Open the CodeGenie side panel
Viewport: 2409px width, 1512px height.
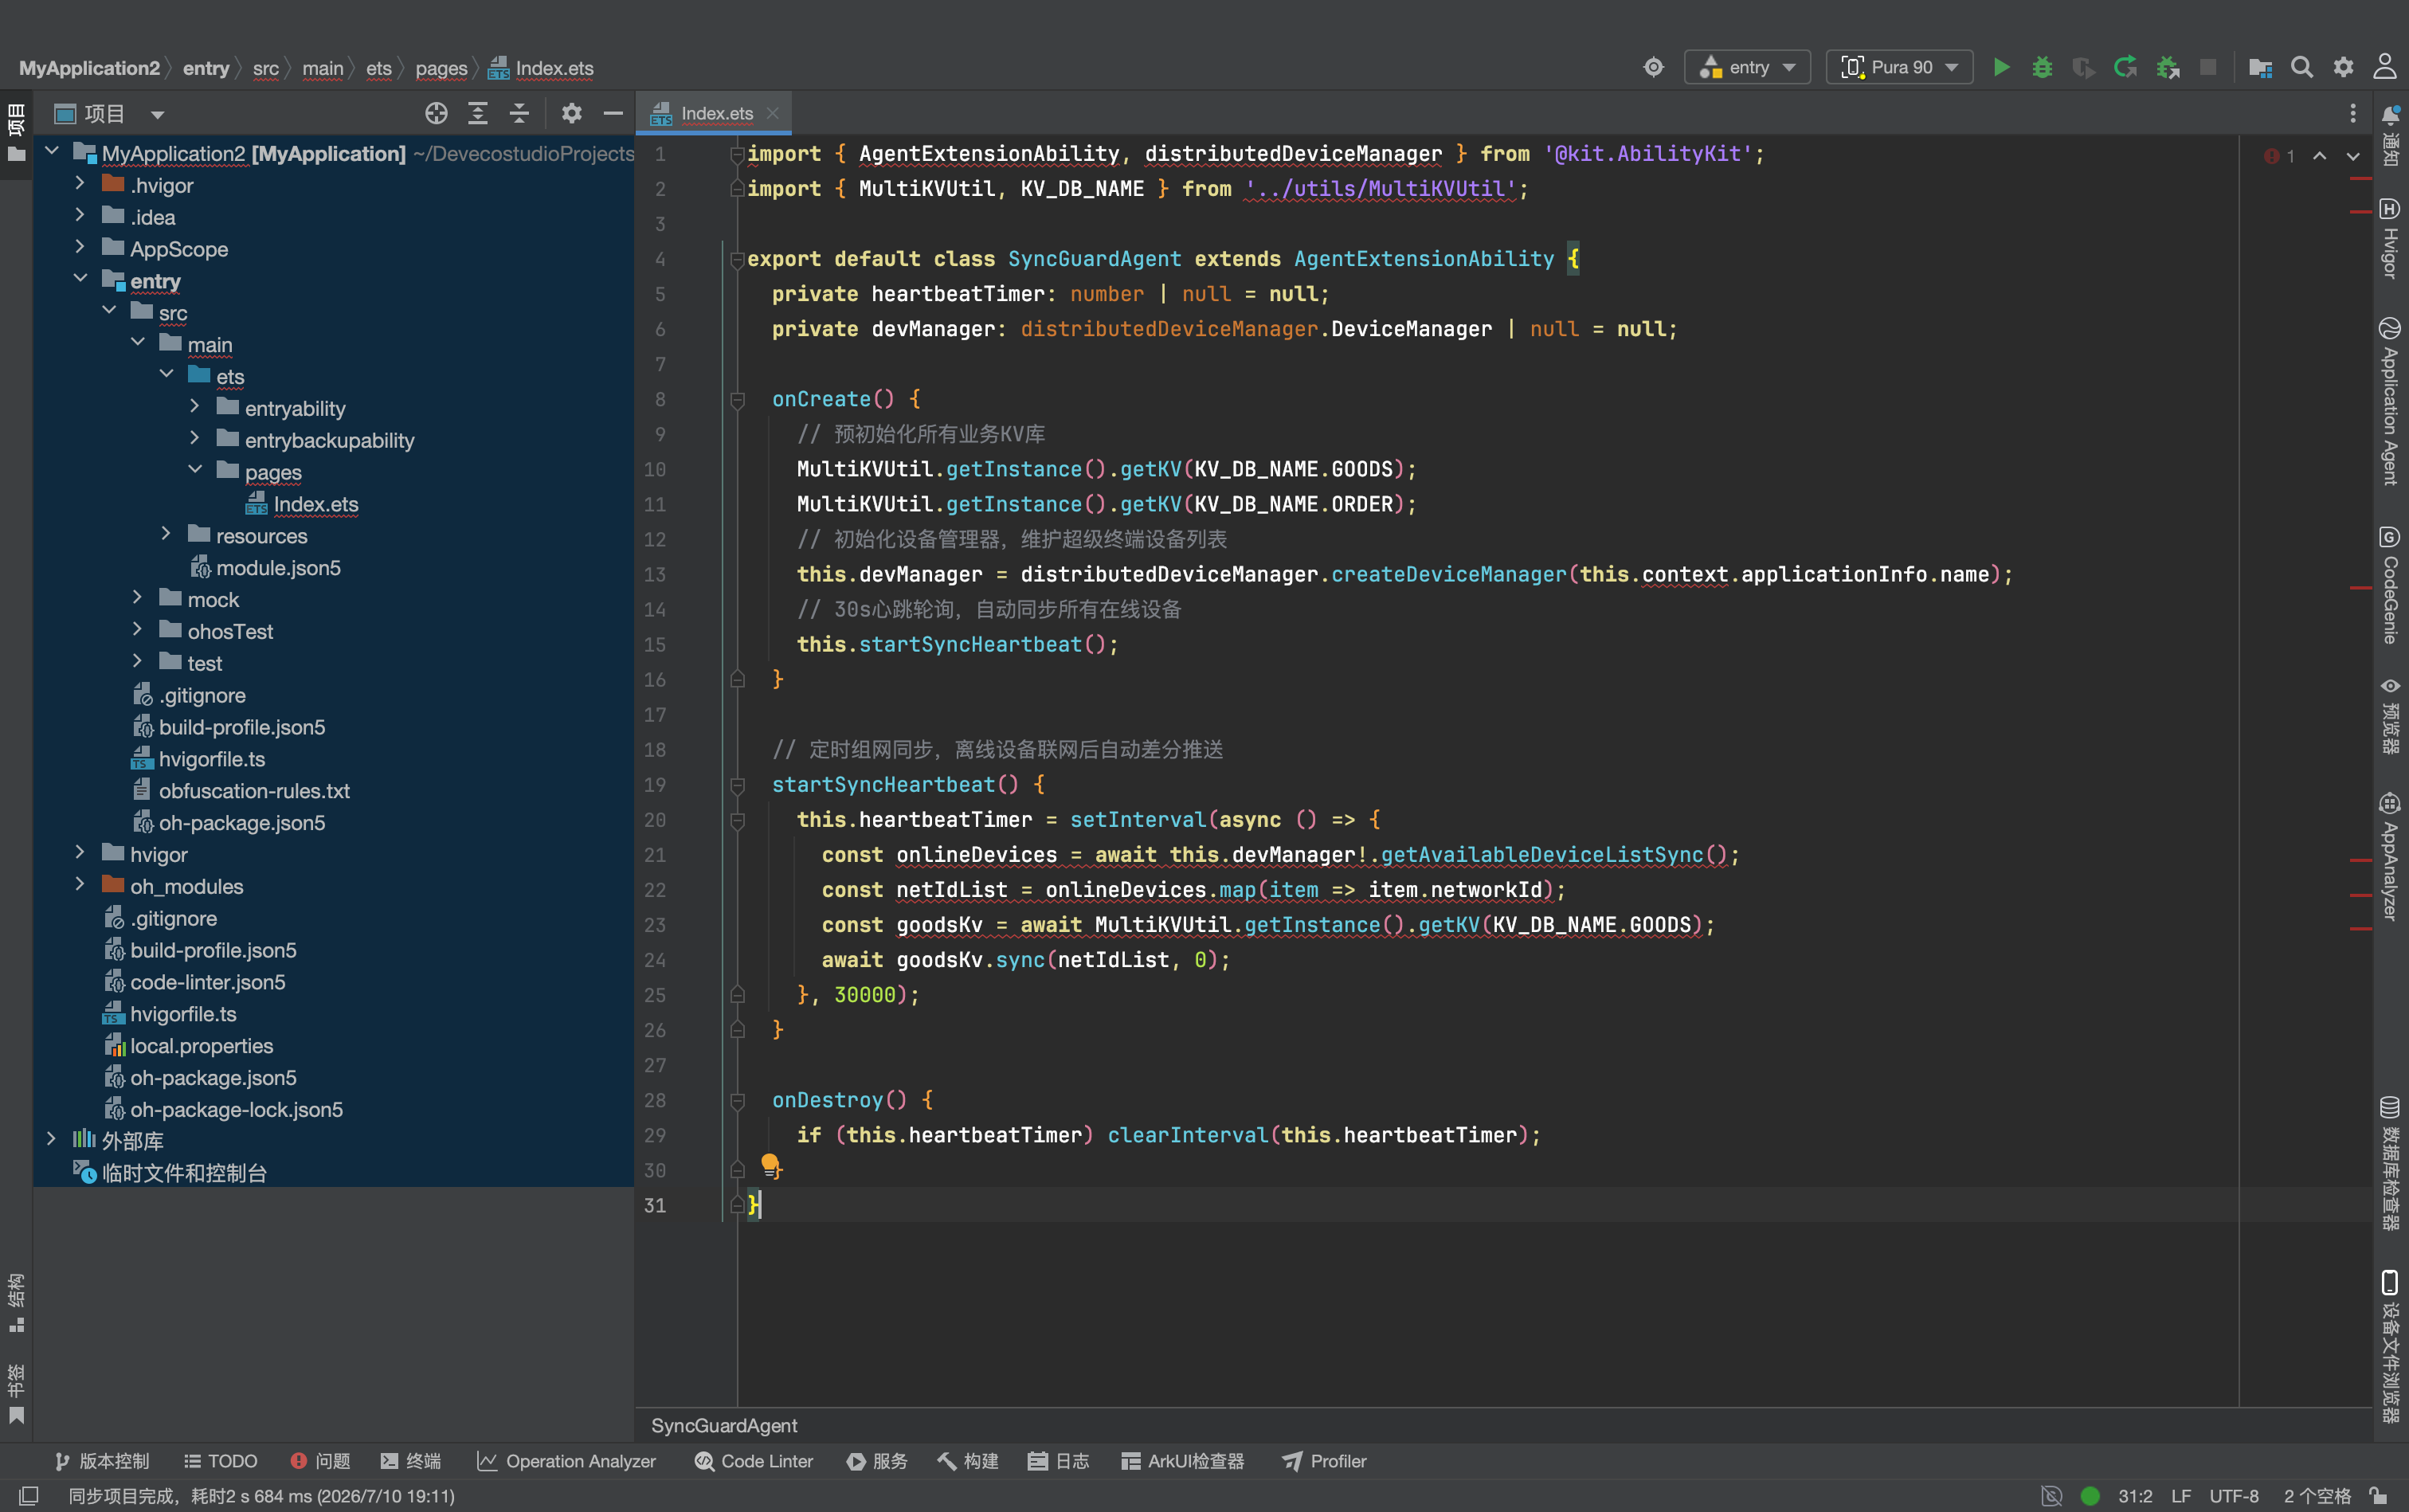2390,585
